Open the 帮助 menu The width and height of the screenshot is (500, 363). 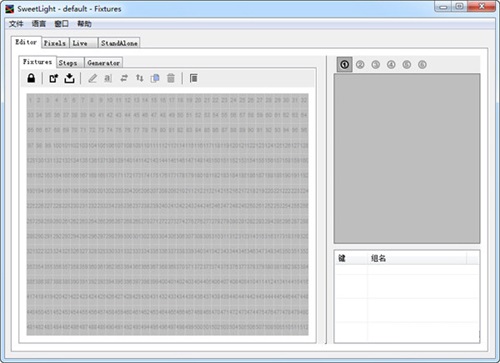click(84, 24)
